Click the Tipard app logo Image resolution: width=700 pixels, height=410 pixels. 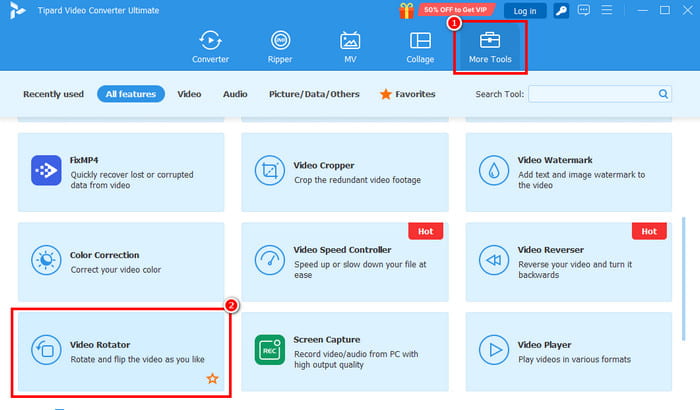click(x=17, y=10)
